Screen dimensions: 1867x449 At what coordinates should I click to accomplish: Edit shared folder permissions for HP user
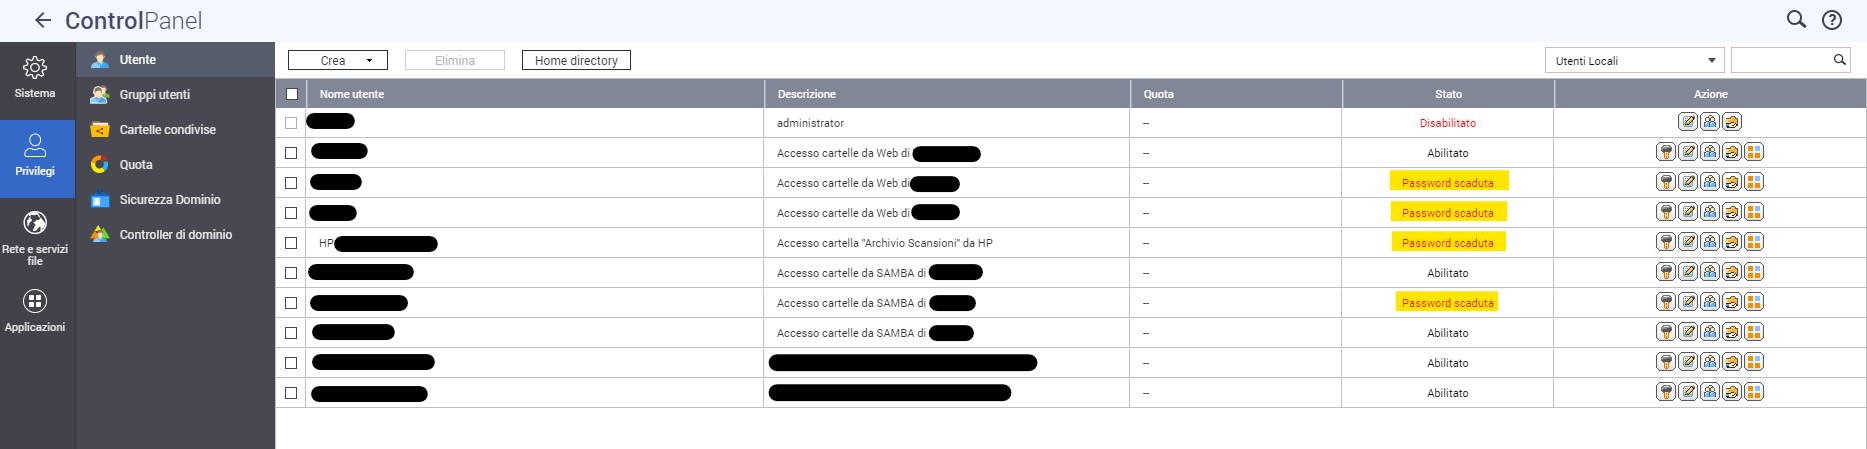(1732, 242)
